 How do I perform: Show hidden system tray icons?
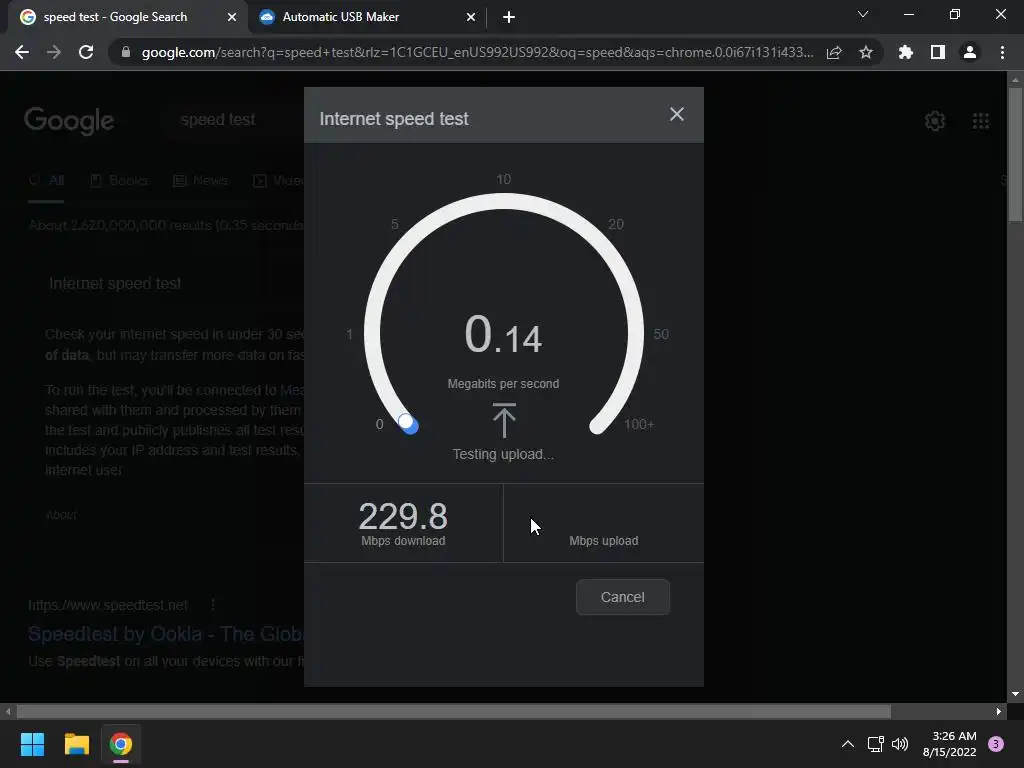tap(848, 744)
